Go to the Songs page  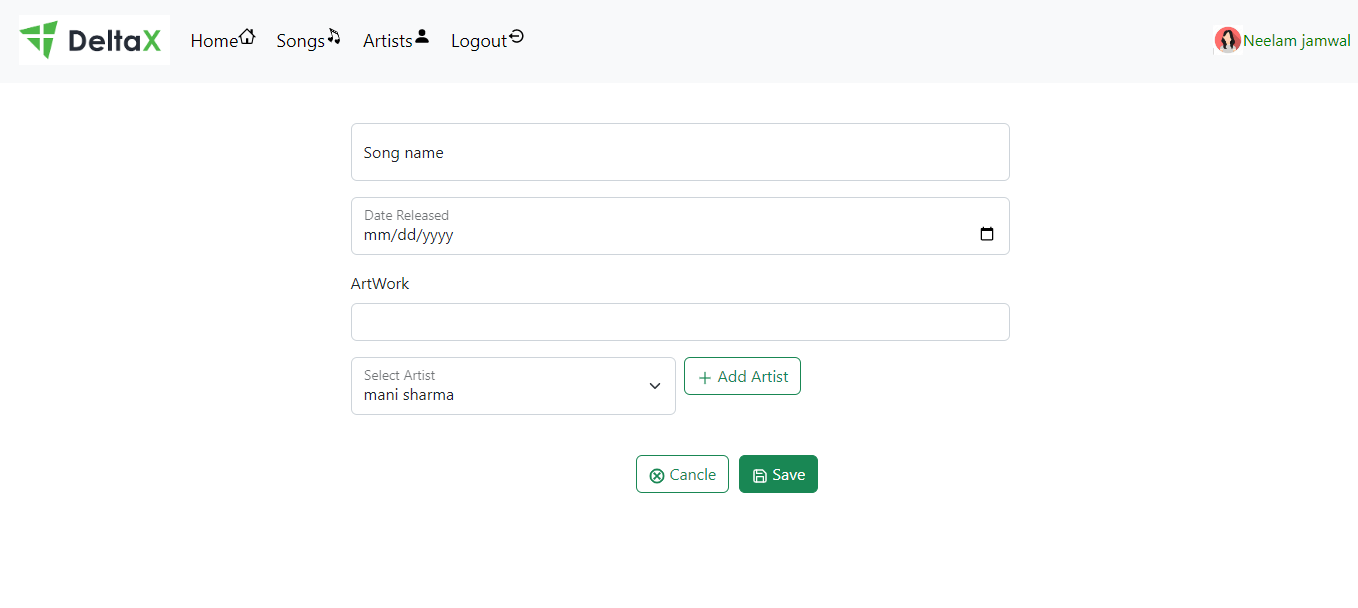point(299,41)
